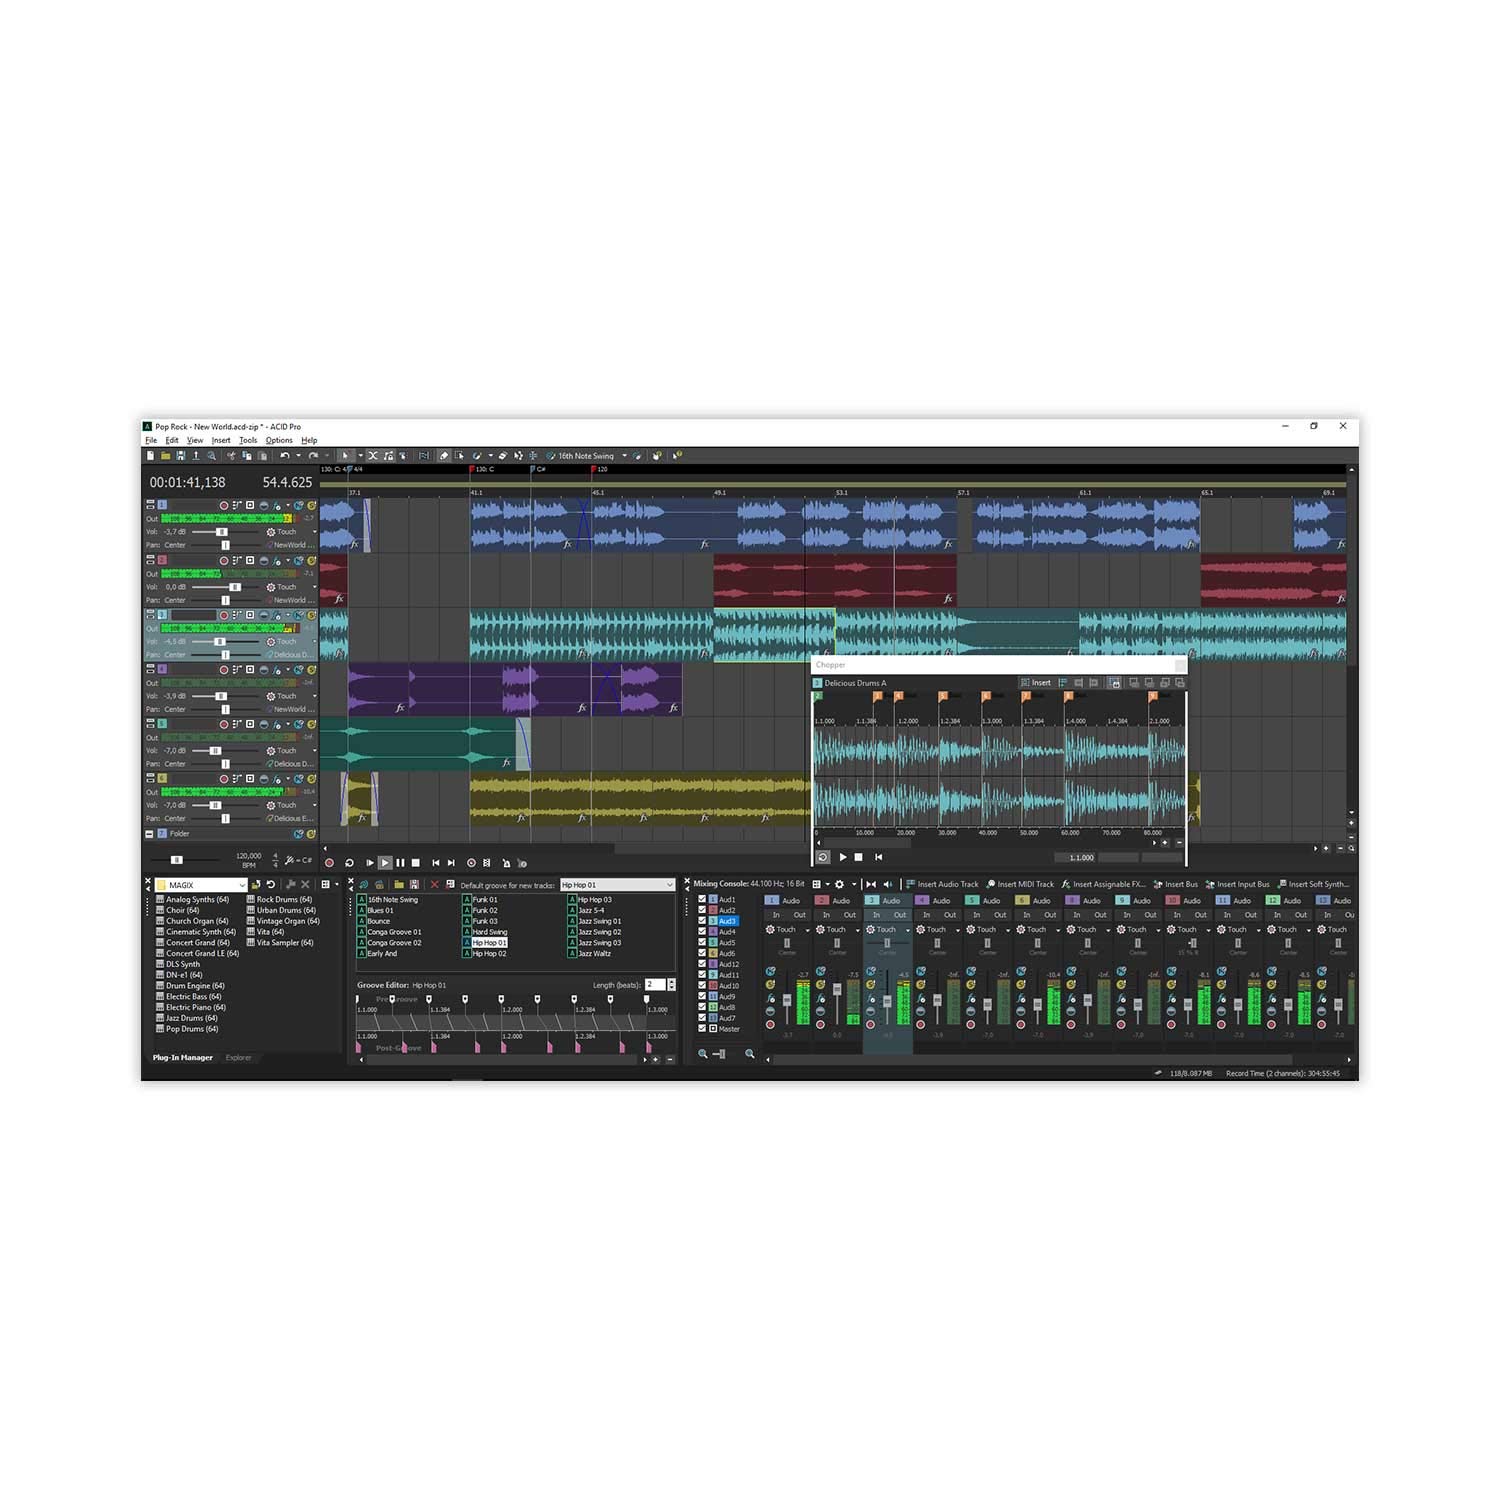Click the Solo icon on track 1 header
The height and width of the screenshot is (1500, 1500).
point(312,505)
